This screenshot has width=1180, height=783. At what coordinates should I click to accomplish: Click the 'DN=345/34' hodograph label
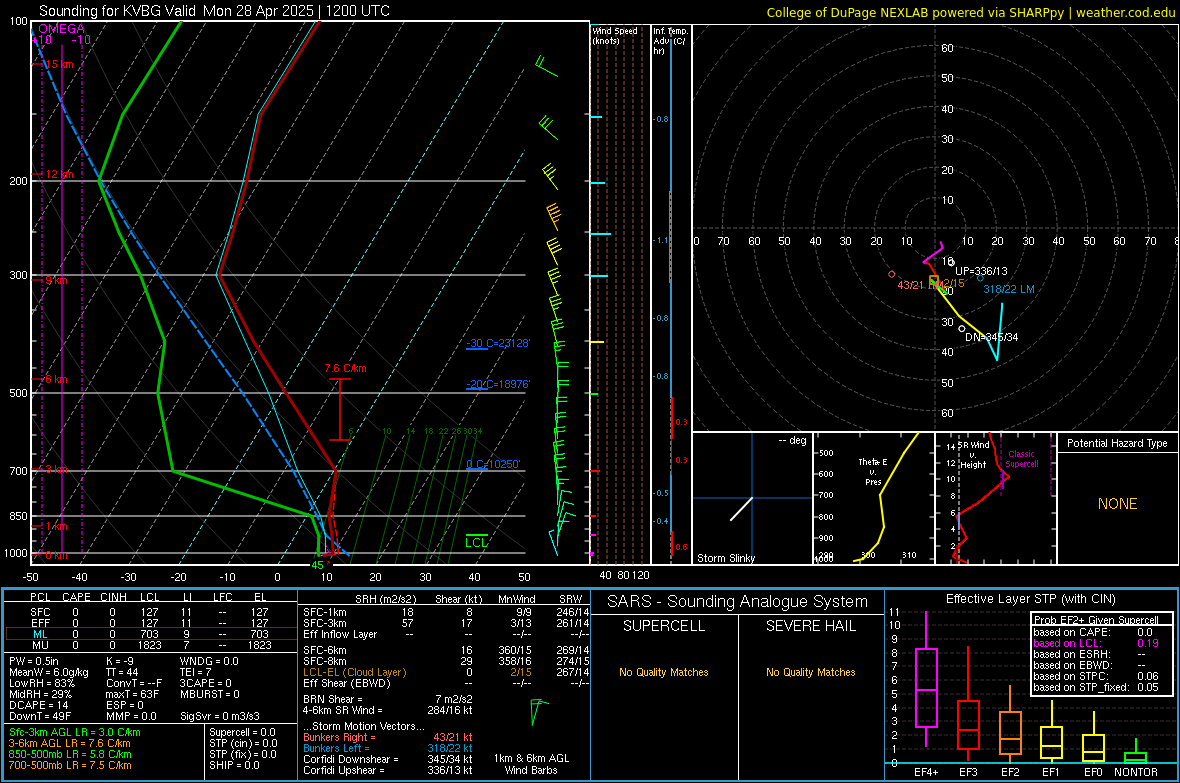[x=991, y=337]
